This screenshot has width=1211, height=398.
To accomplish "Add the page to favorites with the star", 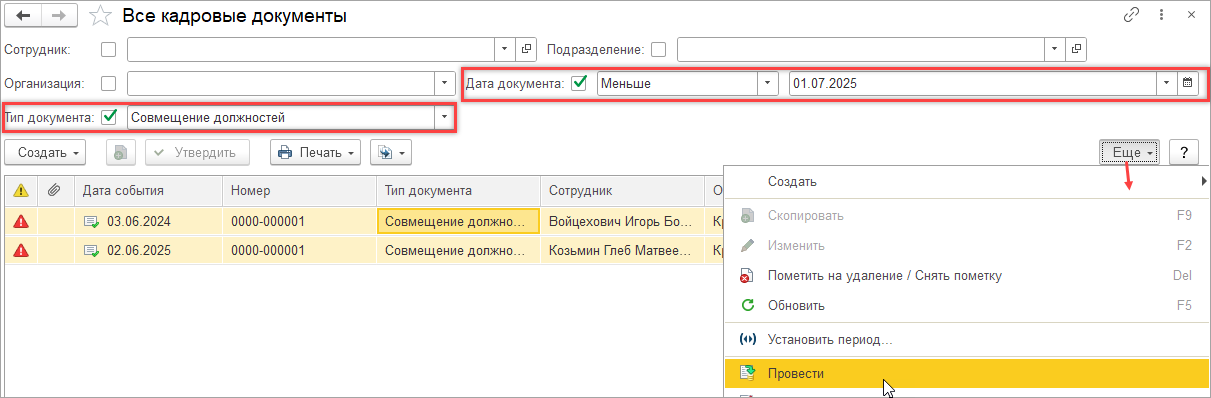I will click(x=99, y=16).
